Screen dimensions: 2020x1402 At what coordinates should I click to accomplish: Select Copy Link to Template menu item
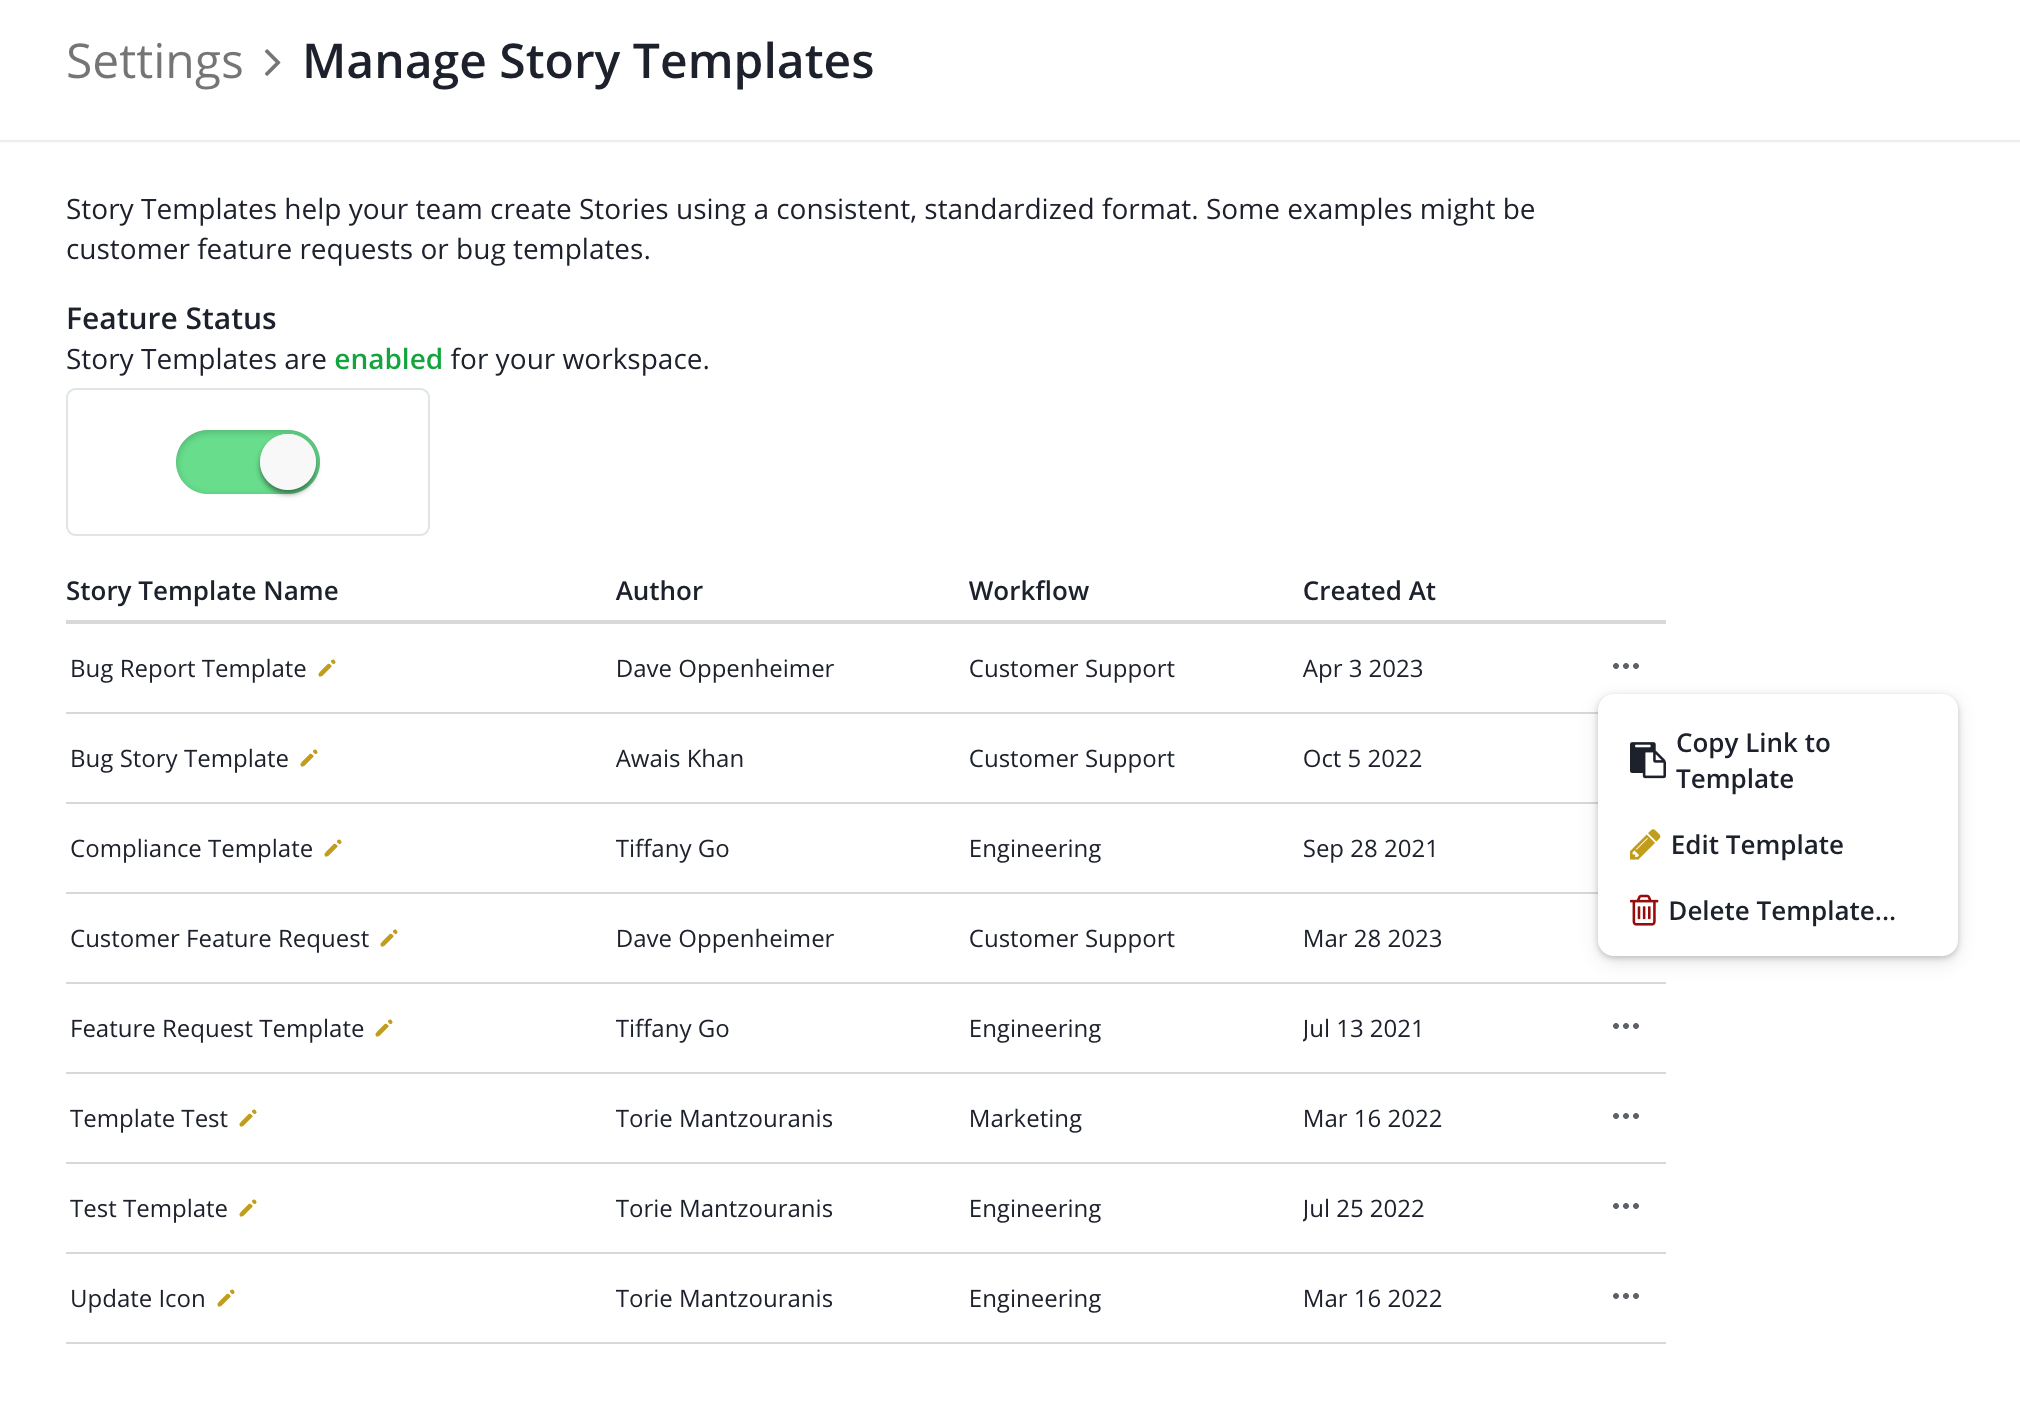(1752, 761)
